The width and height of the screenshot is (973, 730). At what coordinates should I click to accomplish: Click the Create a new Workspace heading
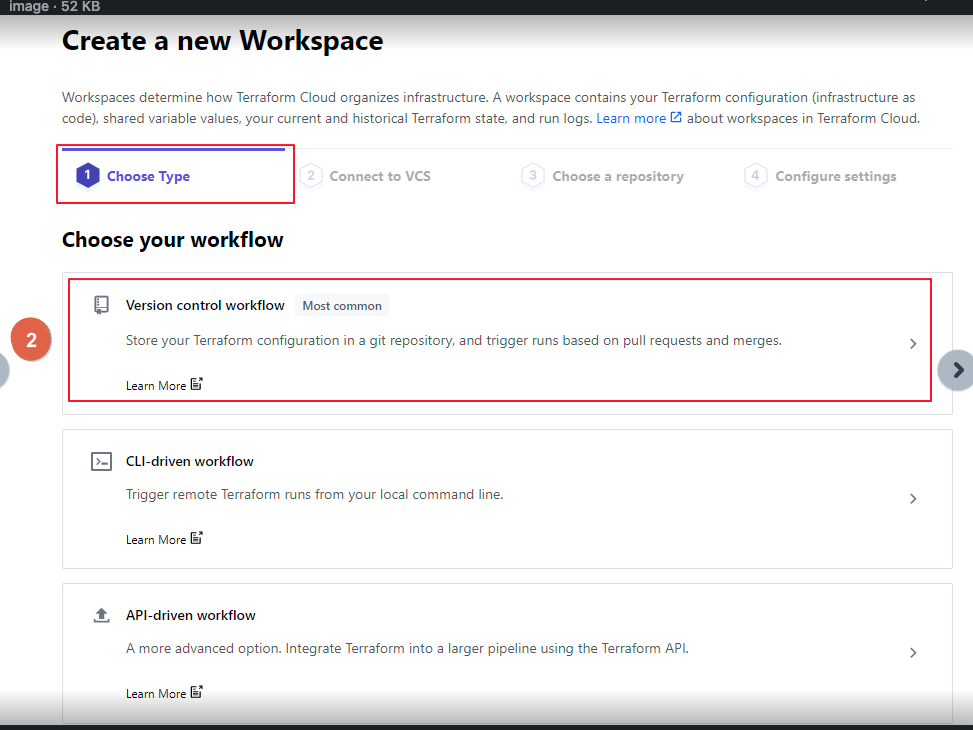[x=222, y=41]
